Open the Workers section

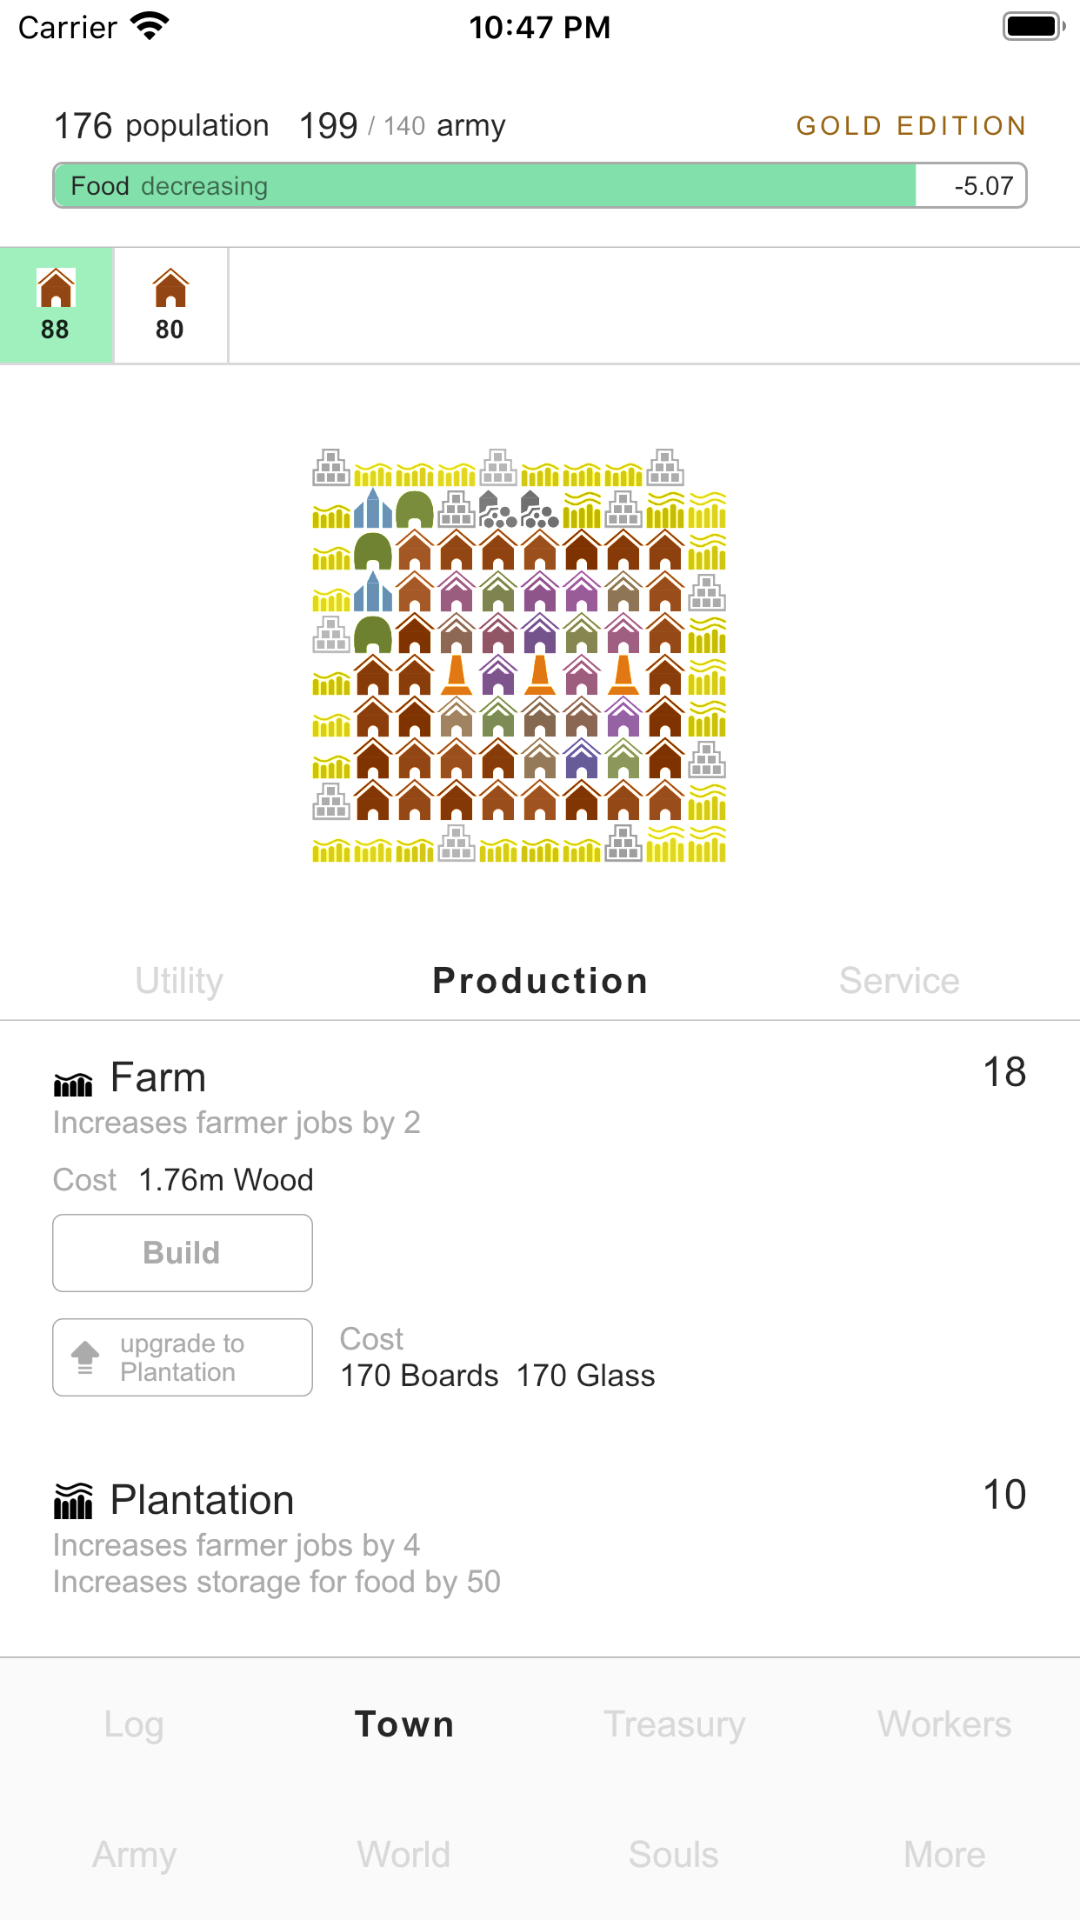point(944,1724)
